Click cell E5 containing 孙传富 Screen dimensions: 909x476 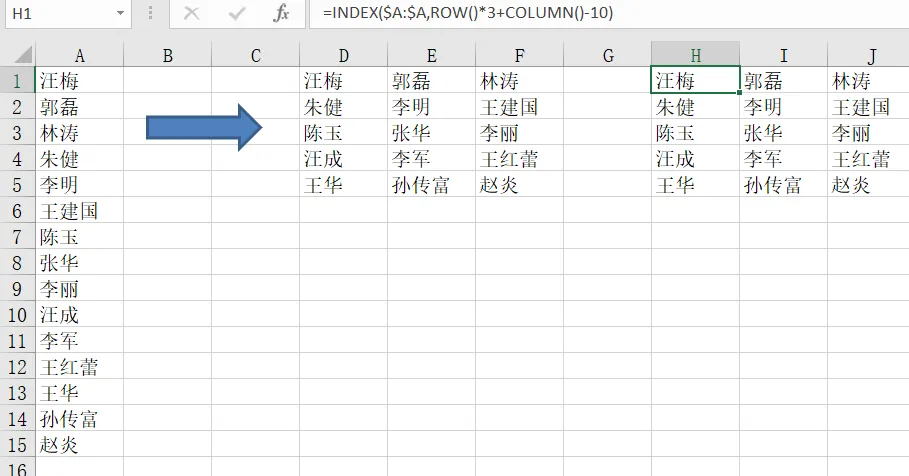431,185
